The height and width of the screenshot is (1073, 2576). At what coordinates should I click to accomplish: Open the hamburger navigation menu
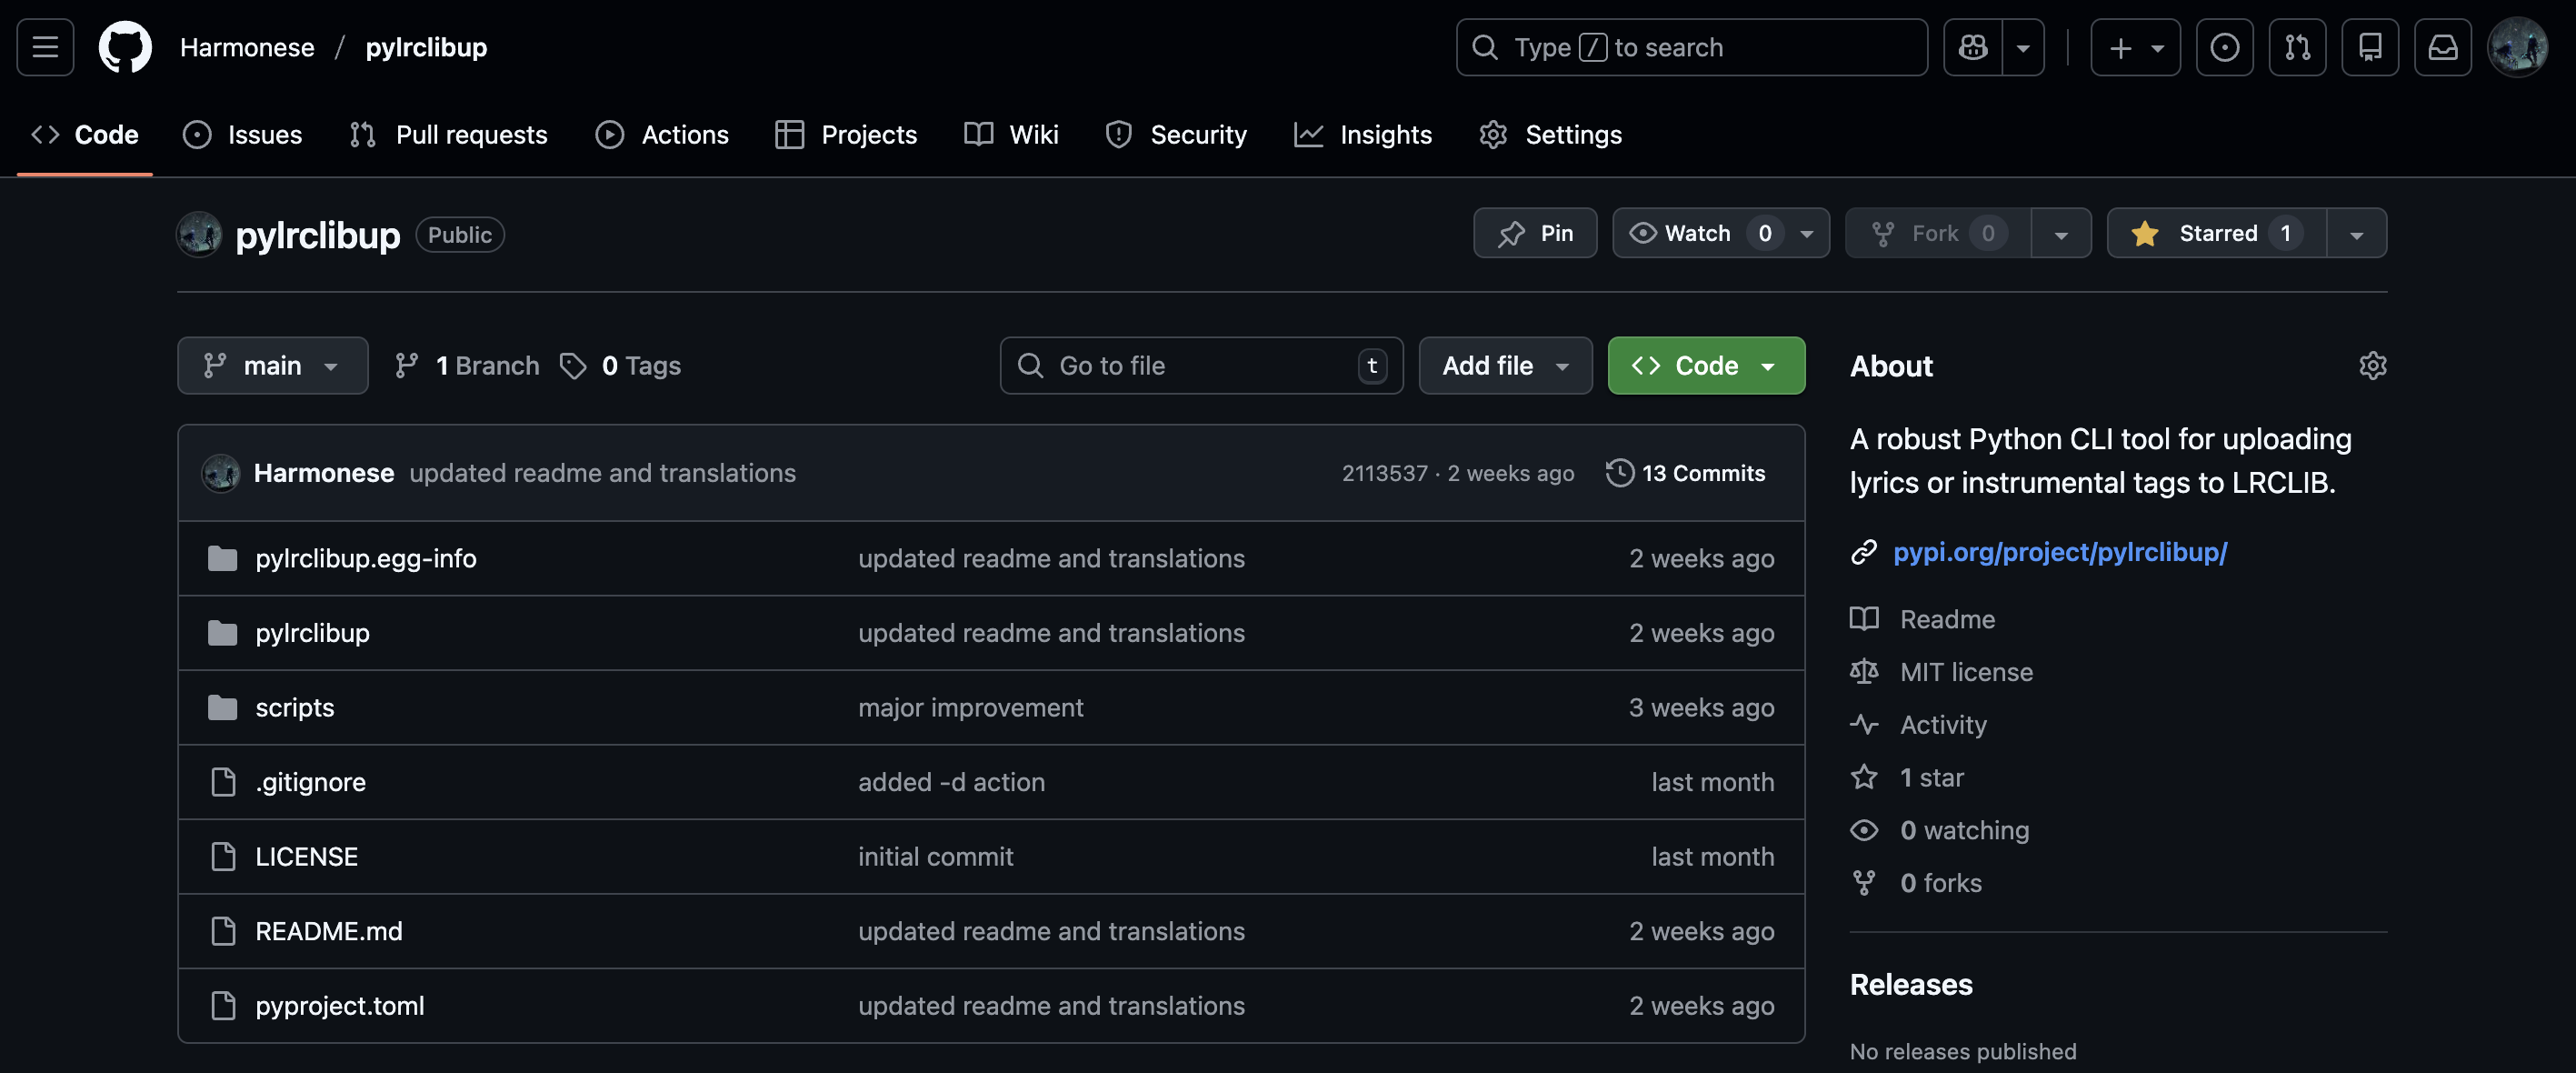[x=45, y=47]
